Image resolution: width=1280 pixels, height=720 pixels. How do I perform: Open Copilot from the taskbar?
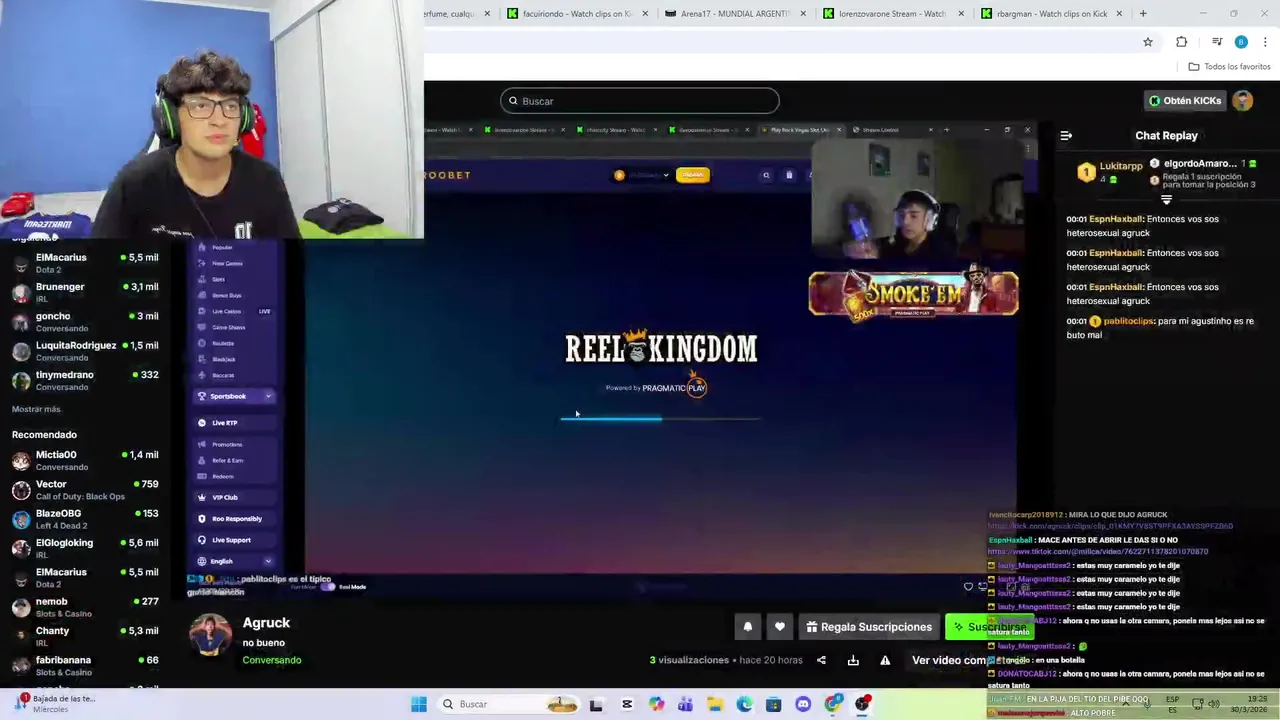(656, 704)
